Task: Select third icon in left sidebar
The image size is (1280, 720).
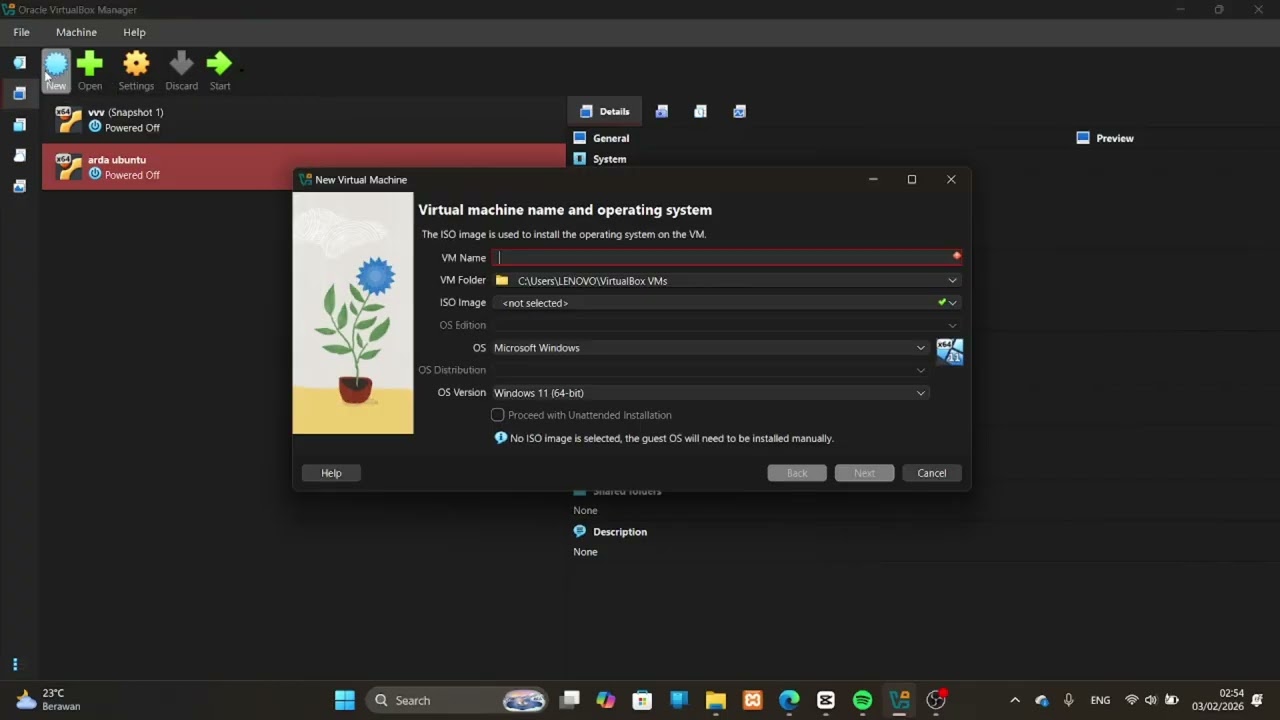Action: pyautogui.click(x=19, y=125)
